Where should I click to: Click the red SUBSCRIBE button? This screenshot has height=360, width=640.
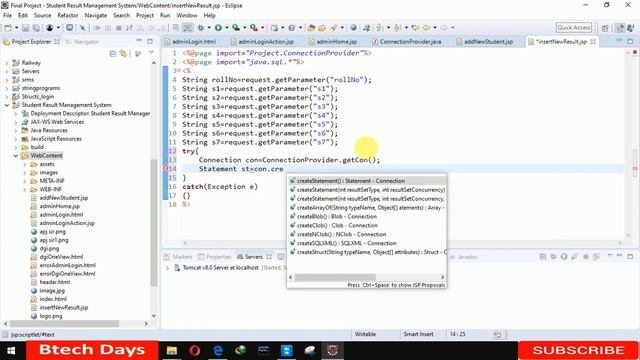point(578,350)
